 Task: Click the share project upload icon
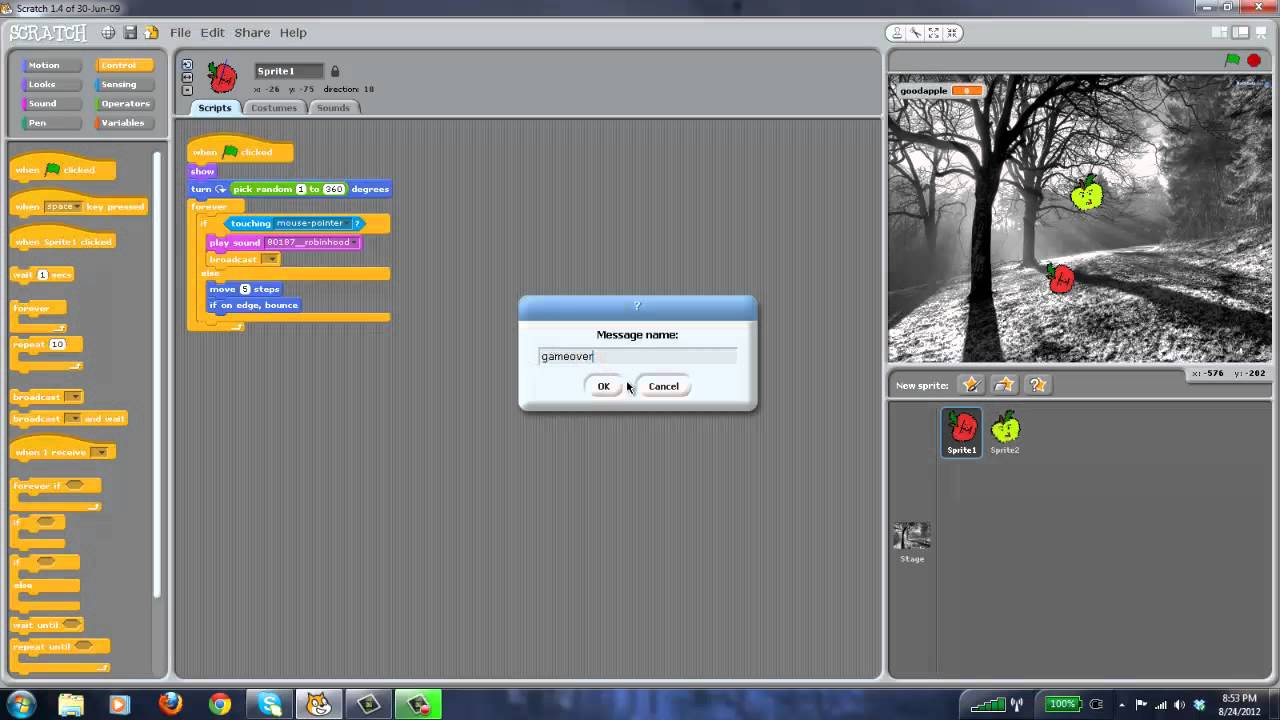[x=151, y=33]
